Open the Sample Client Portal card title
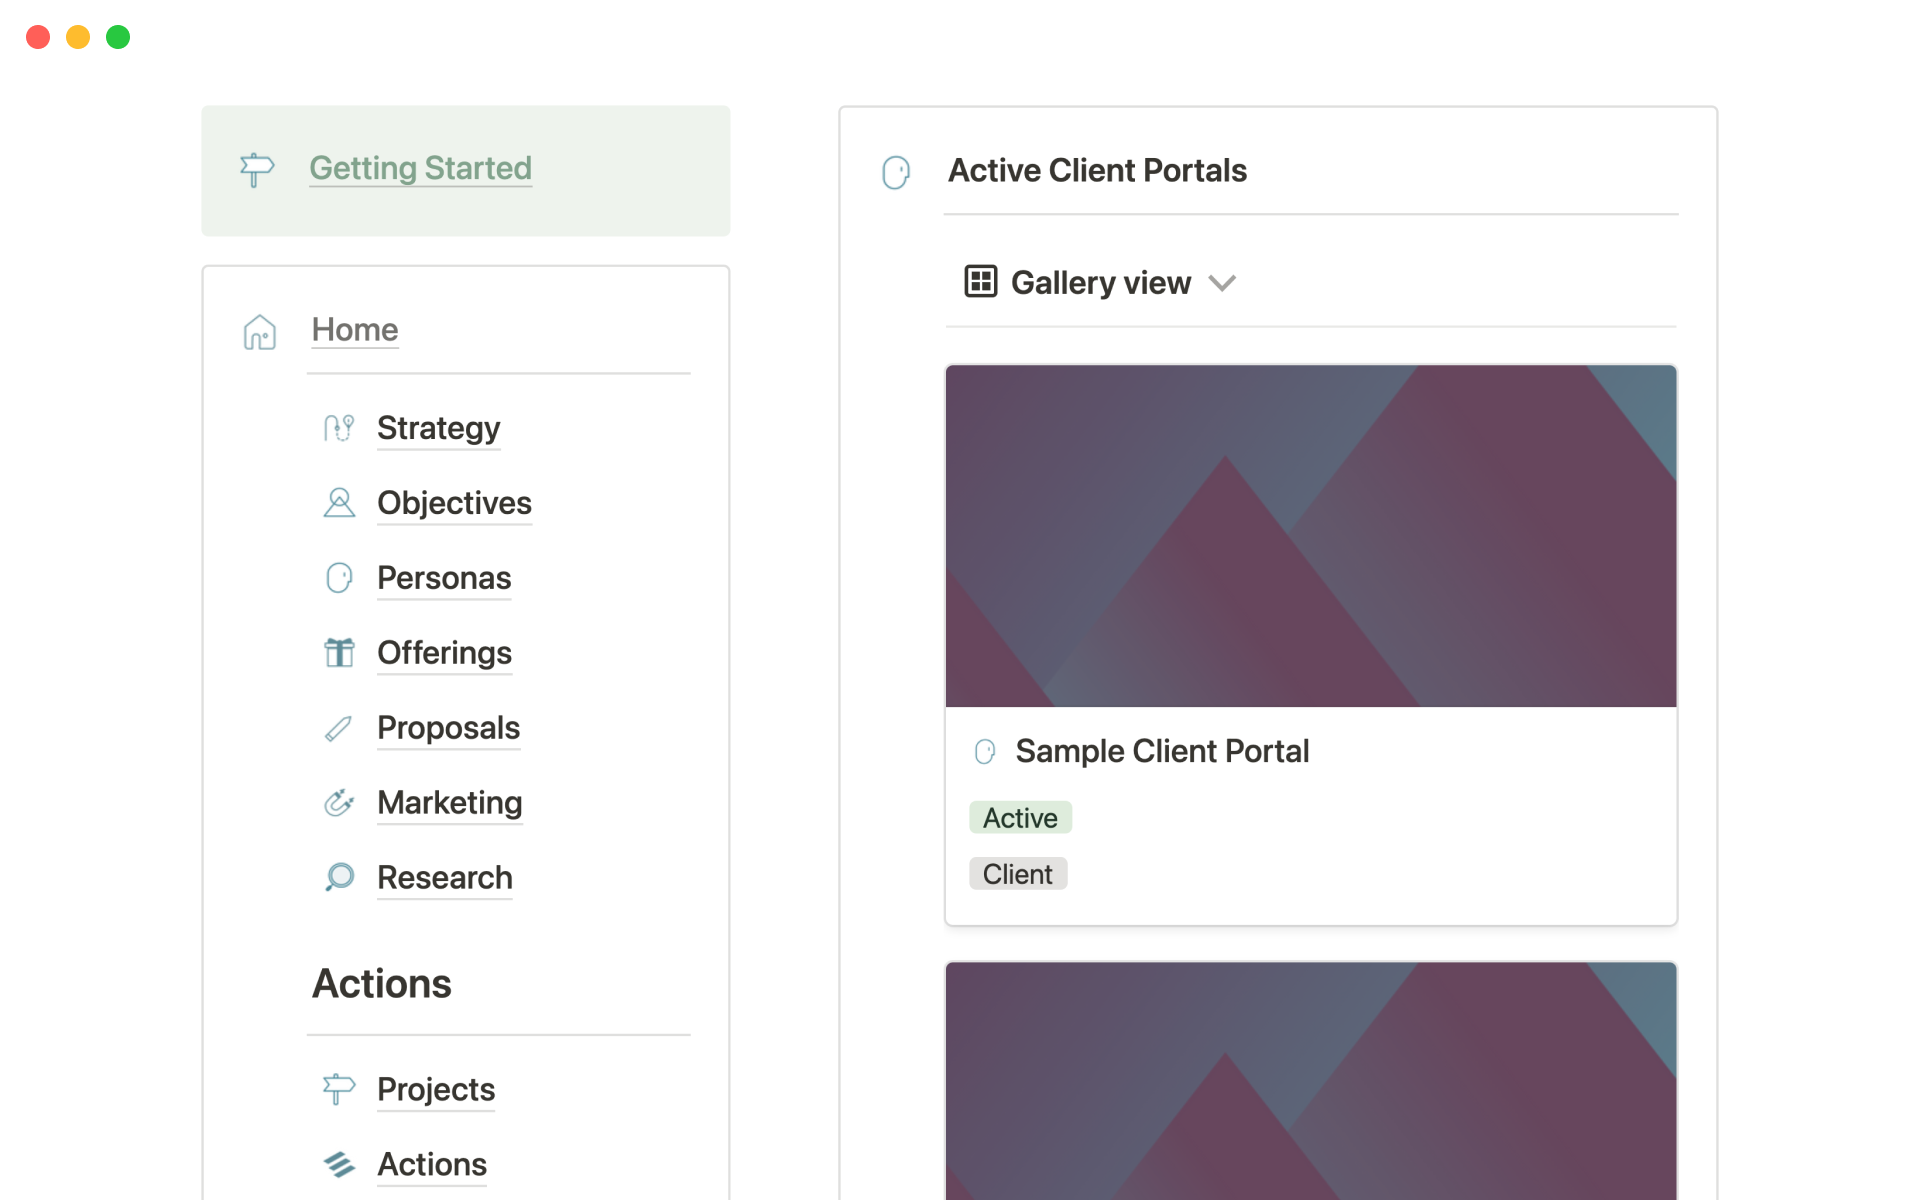1920x1200 pixels. click(1162, 751)
